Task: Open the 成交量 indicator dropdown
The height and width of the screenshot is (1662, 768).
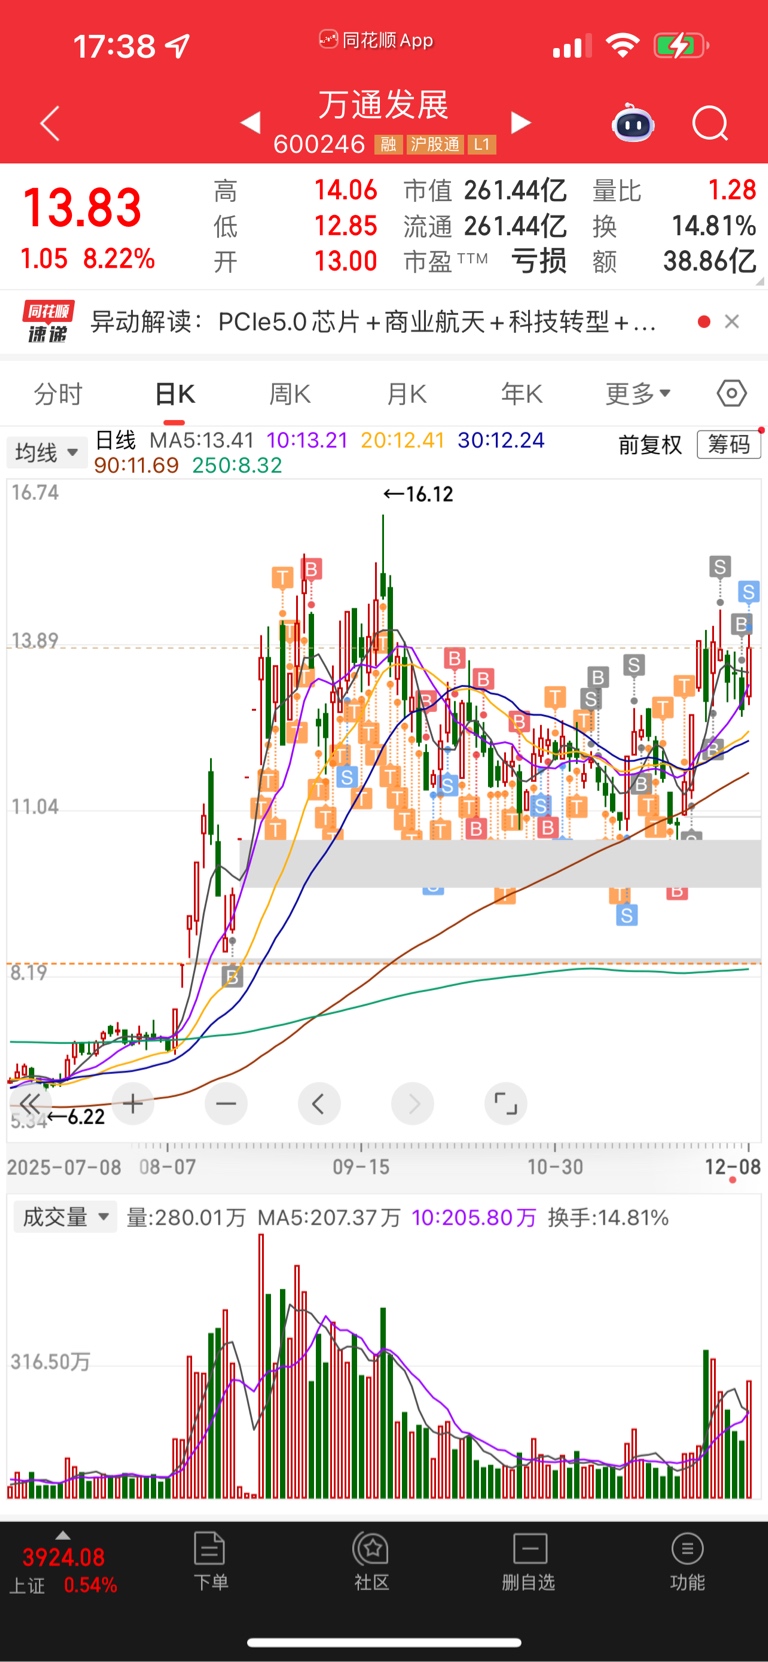Action: (x=64, y=1217)
